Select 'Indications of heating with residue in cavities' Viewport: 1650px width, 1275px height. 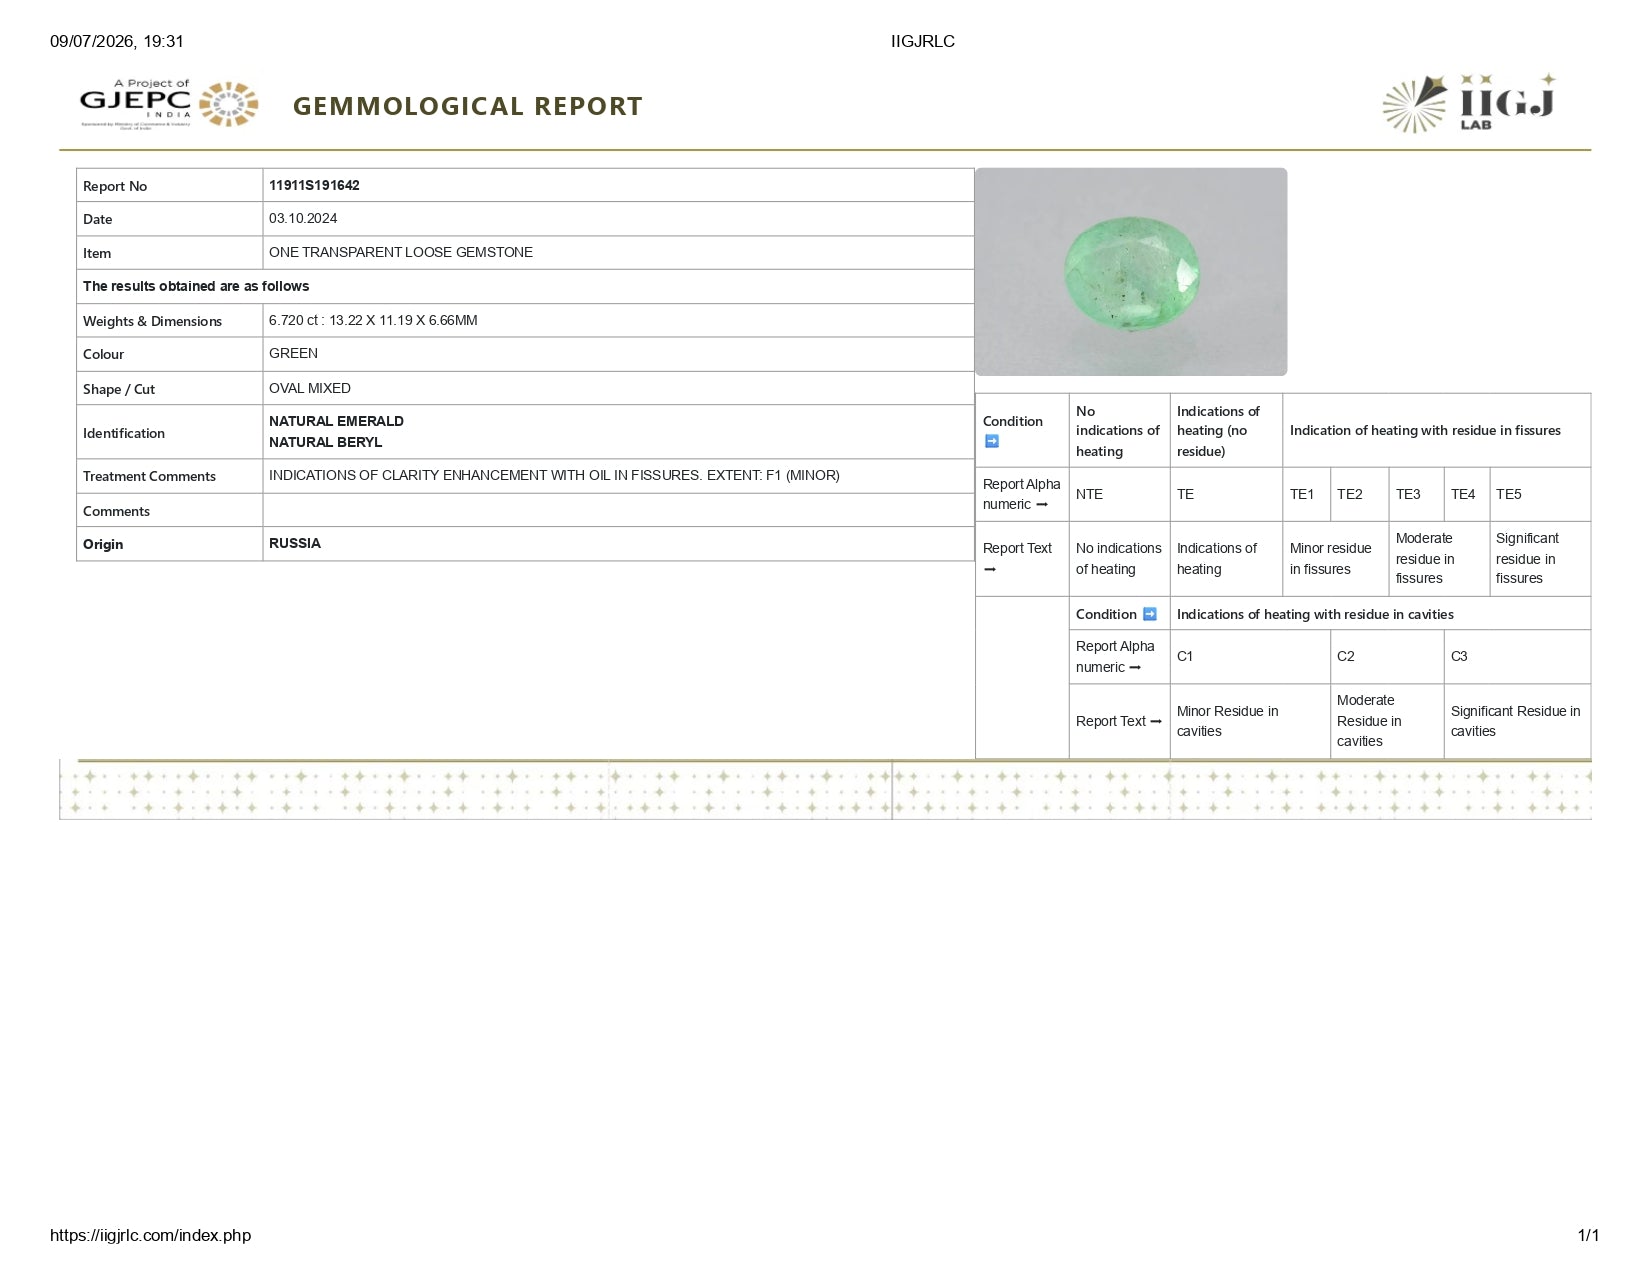pos(1315,614)
